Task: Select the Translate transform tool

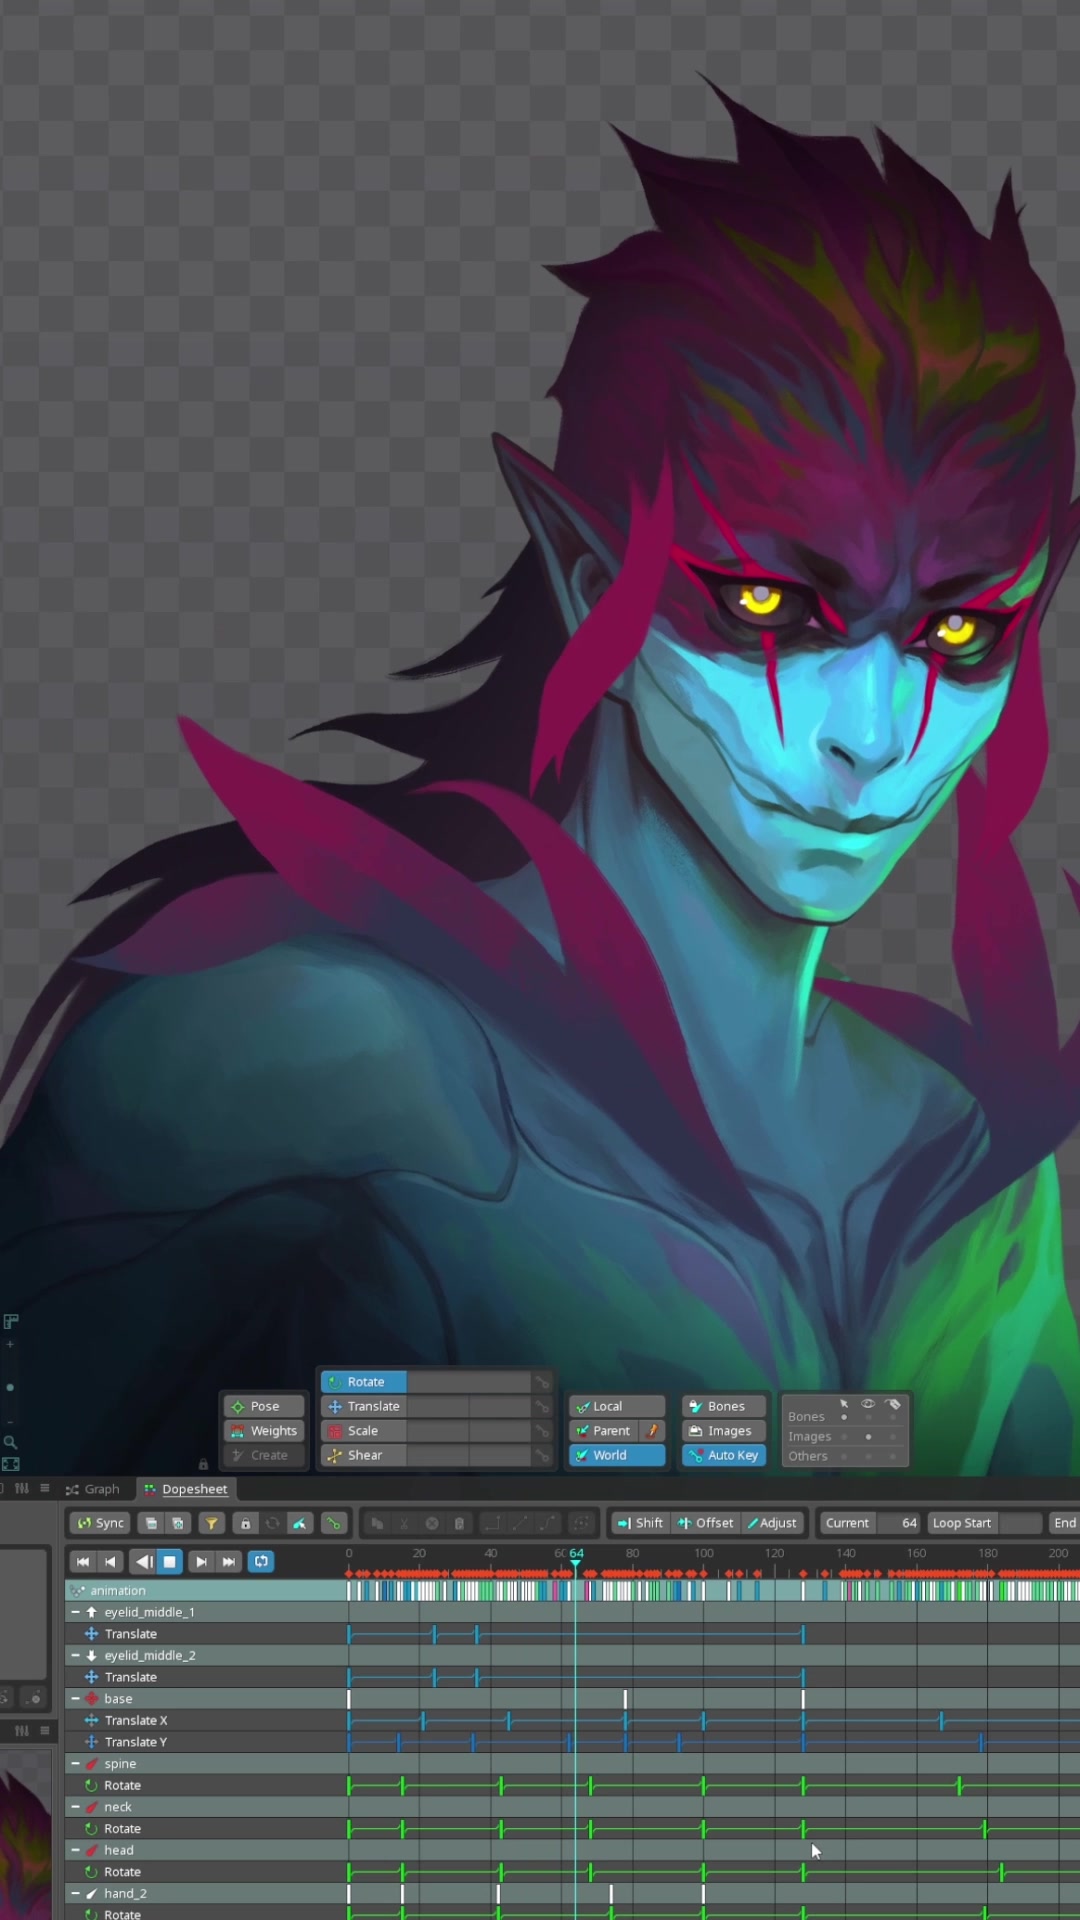Action: click(364, 1406)
